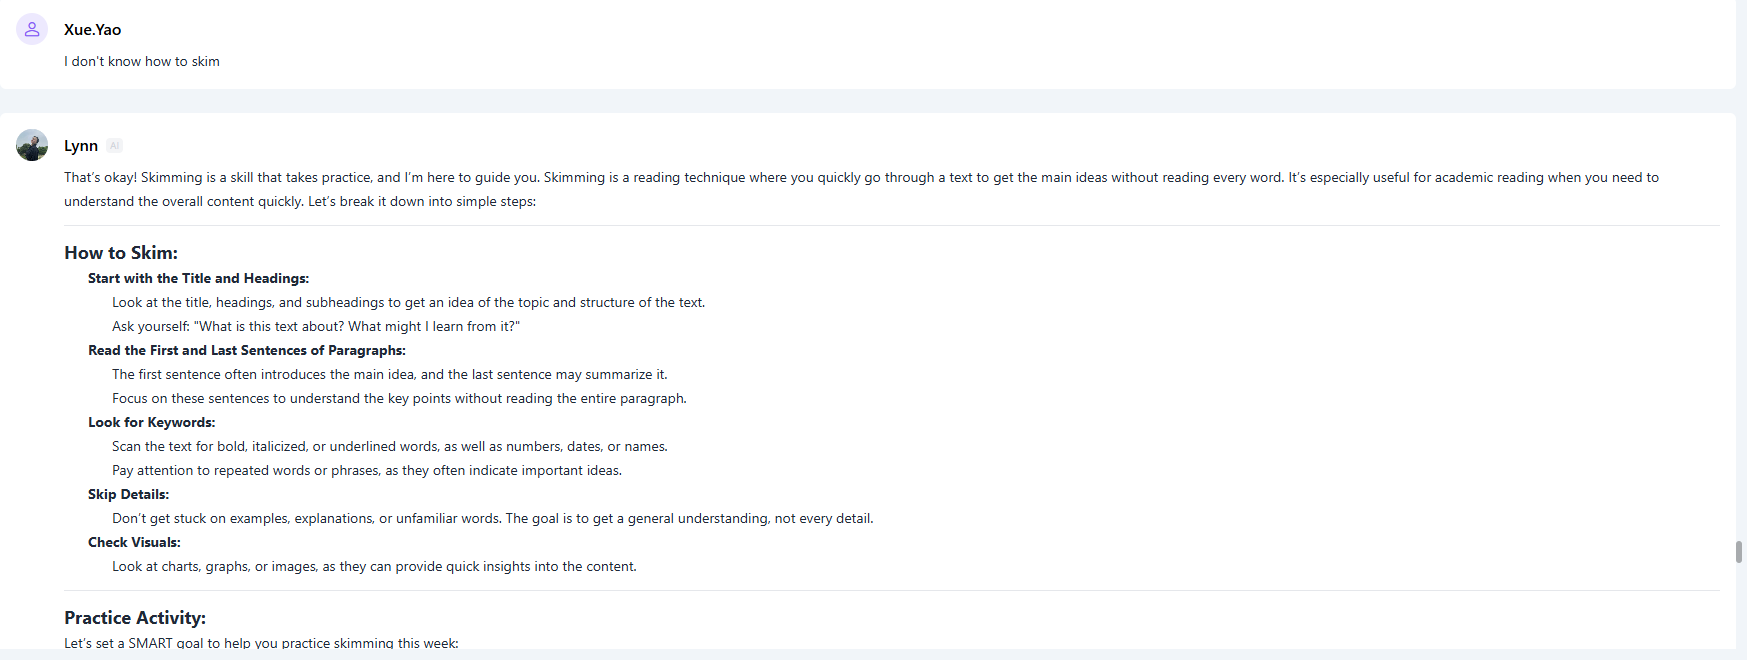Click the Xue.Yao username

(x=92, y=30)
